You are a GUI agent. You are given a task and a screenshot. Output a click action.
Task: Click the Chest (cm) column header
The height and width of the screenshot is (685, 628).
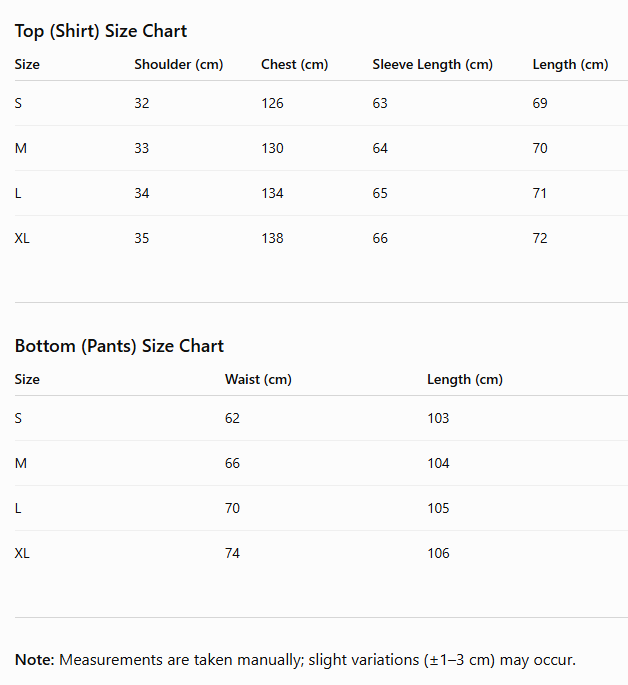coord(294,65)
